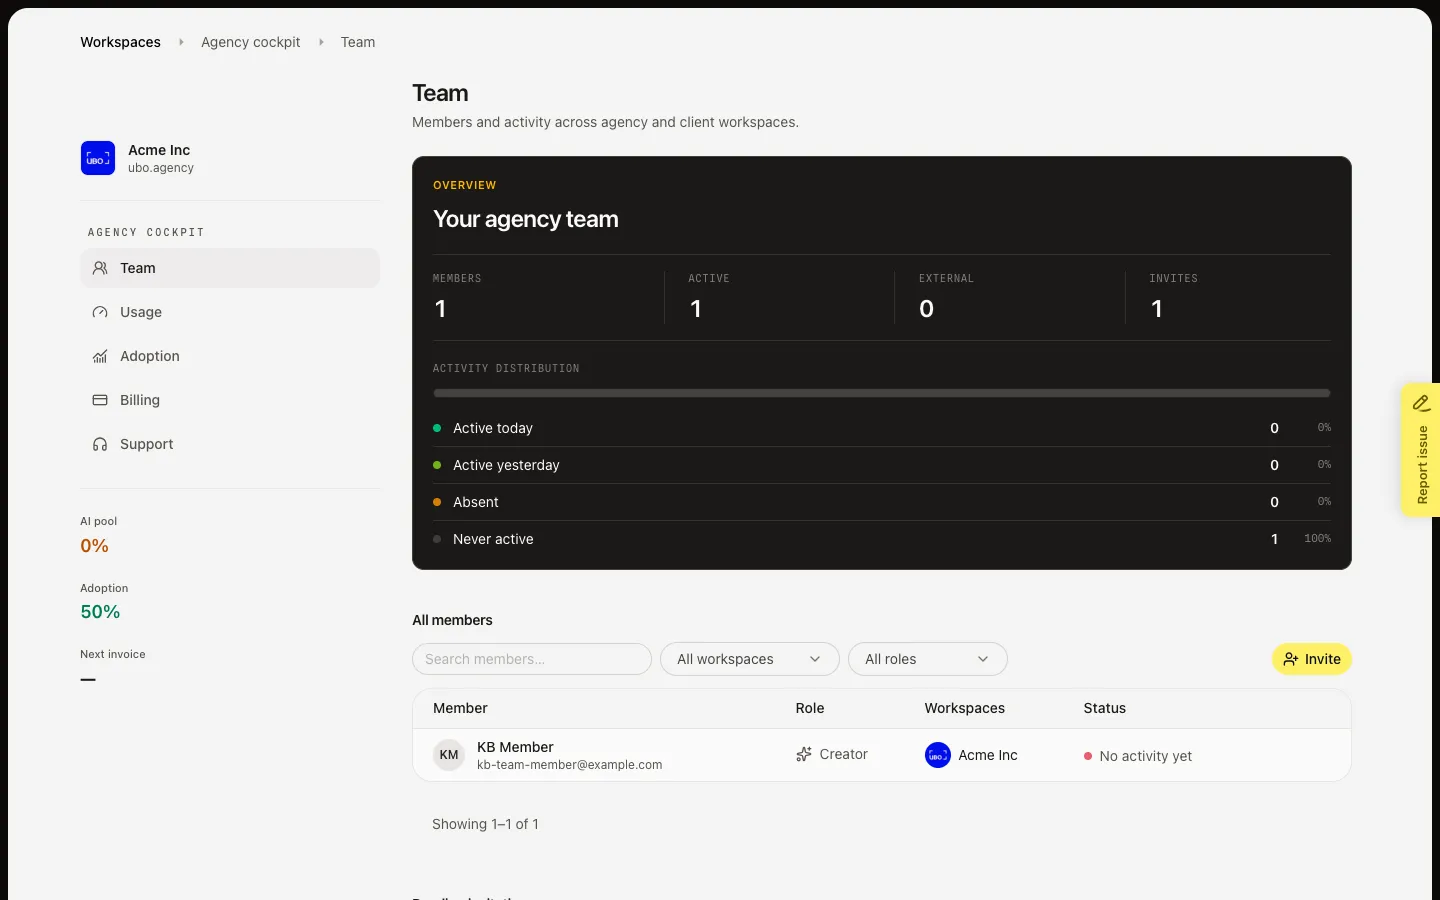Open the Support section
Image resolution: width=1440 pixels, height=900 pixels.
(230, 444)
